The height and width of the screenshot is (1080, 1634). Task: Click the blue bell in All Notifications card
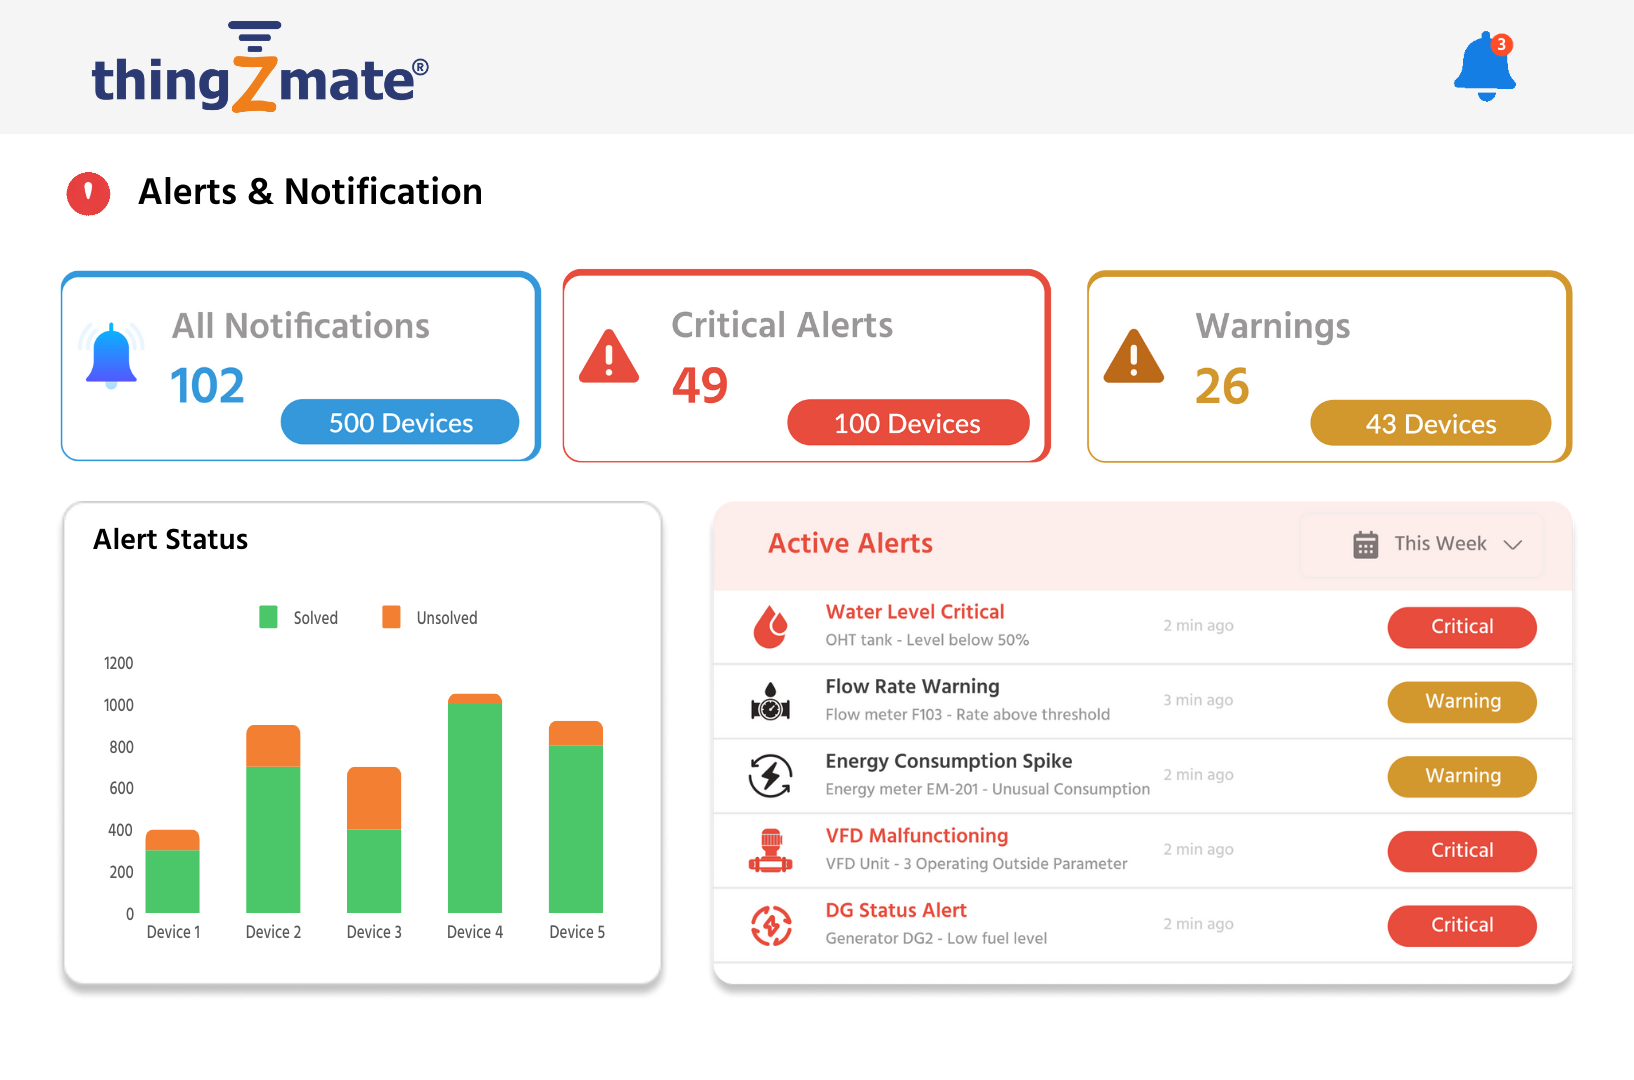pyautogui.click(x=111, y=356)
